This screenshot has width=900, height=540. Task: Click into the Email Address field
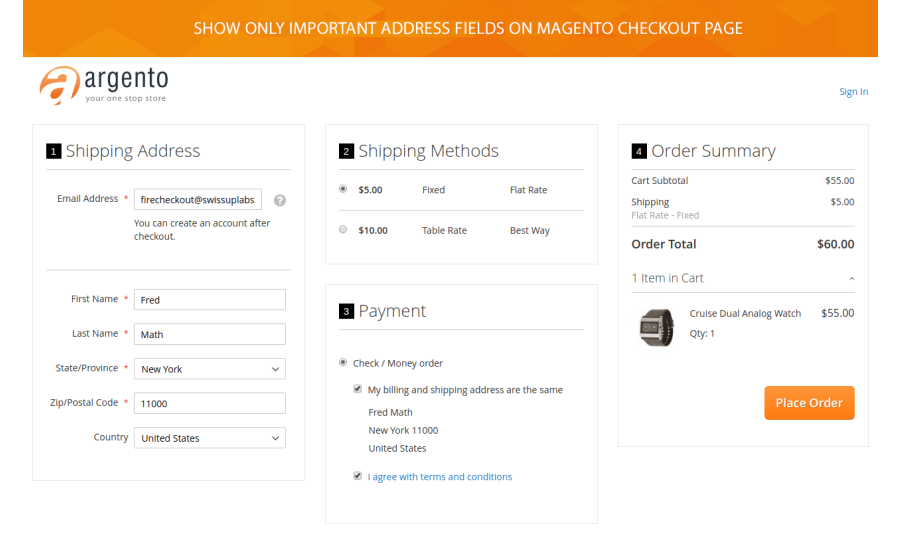pyautogui.click(x=198, y=200)
